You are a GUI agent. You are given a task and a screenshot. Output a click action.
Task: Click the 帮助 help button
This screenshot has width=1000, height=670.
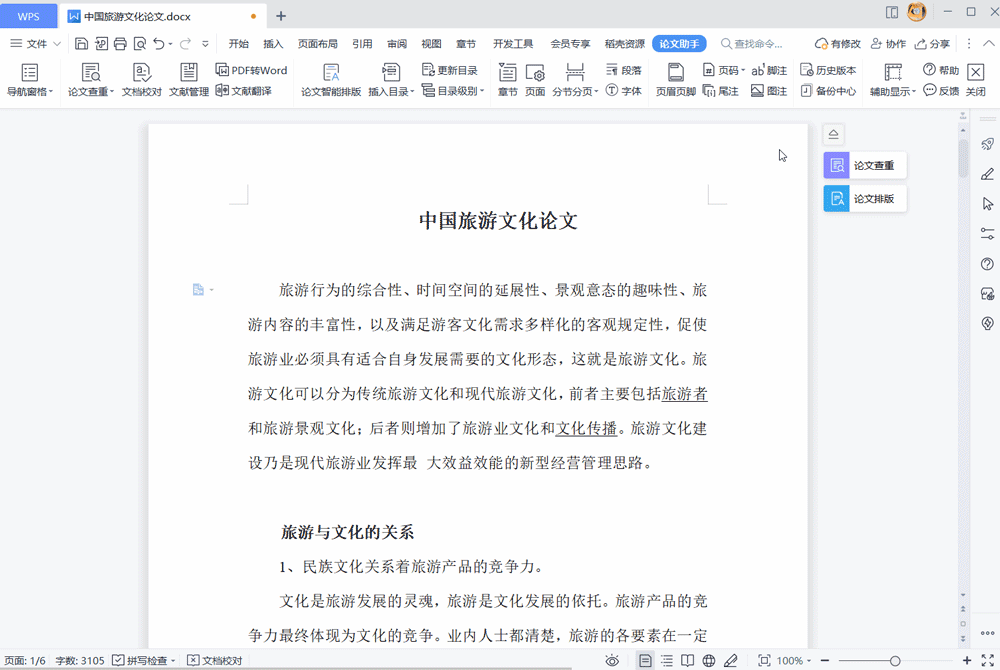[x=938, y=70]
